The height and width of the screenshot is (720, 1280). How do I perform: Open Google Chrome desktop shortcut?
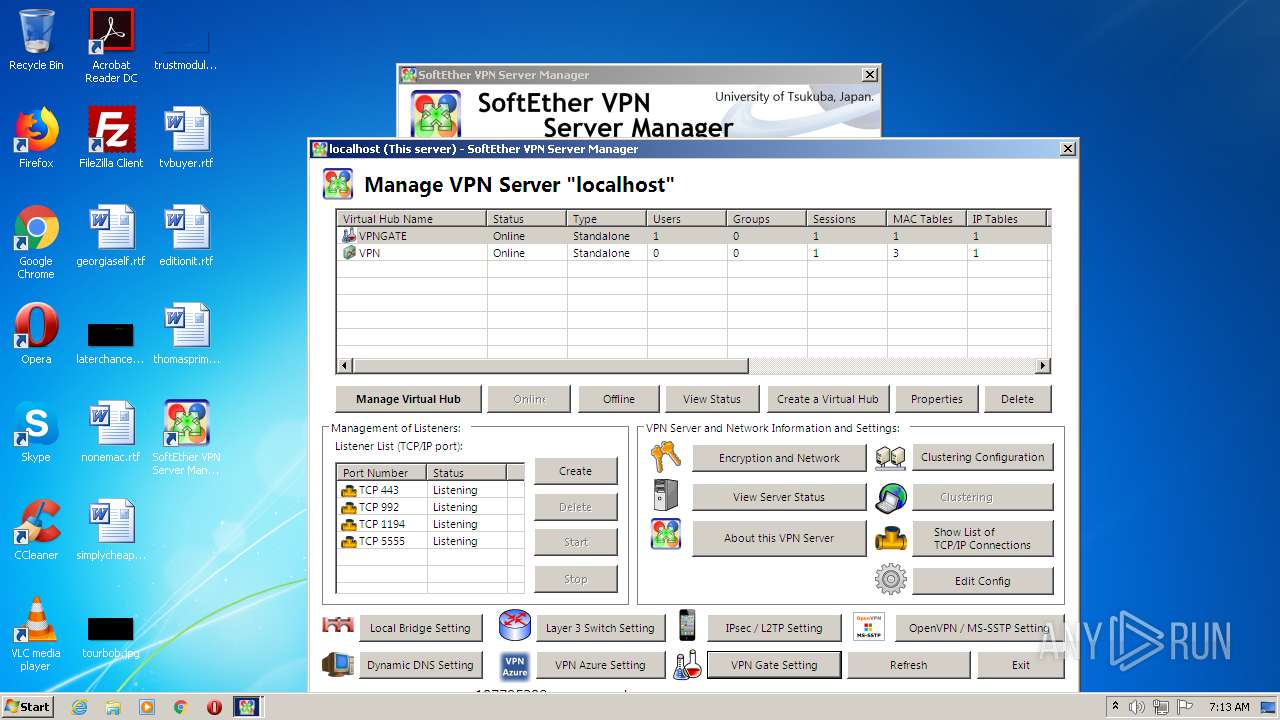36,242
